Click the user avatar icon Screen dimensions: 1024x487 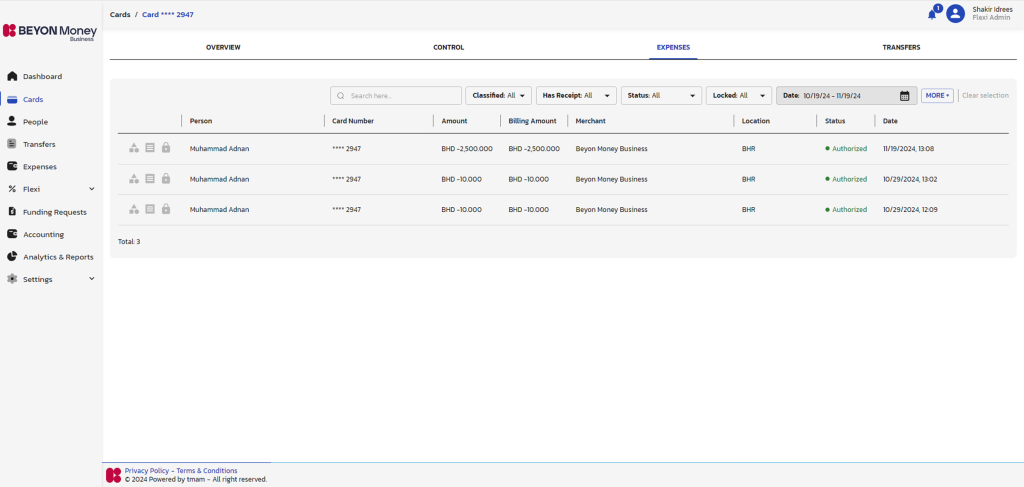(x=955, y=13)
